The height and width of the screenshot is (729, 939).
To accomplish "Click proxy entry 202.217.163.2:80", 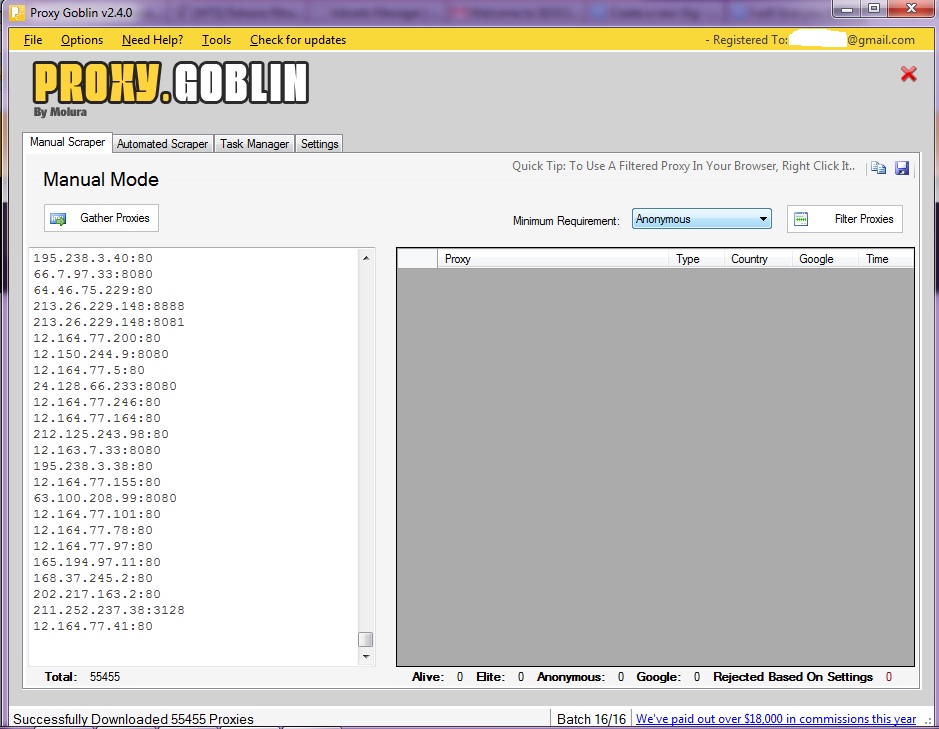I will [97, 594].
